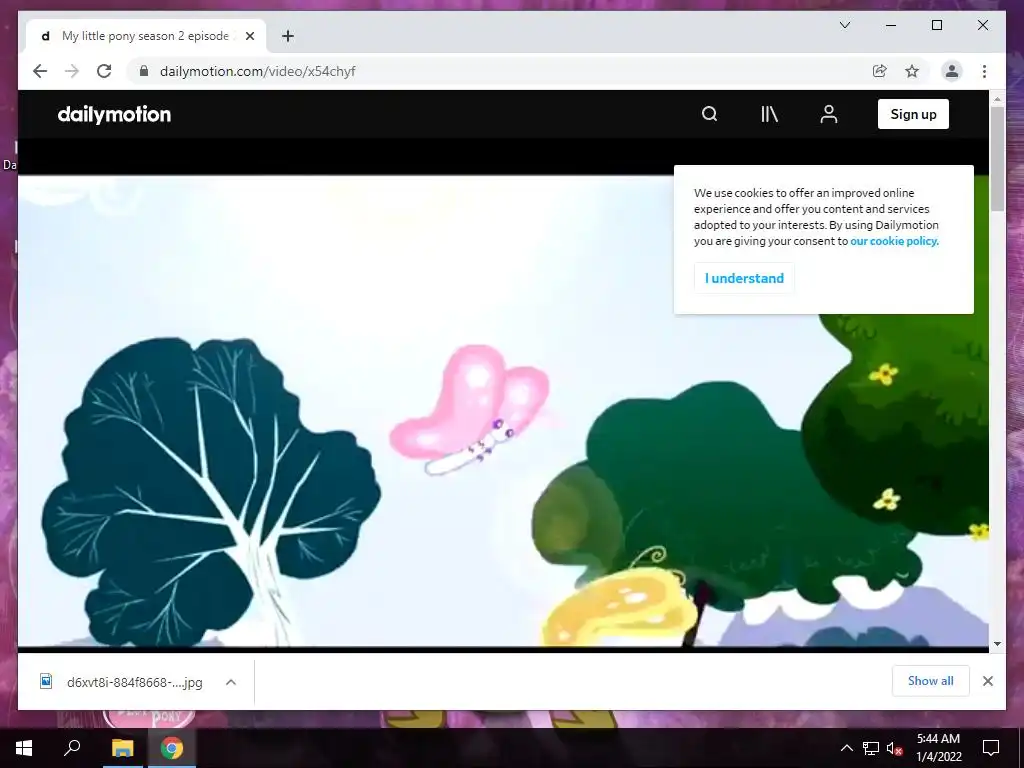Minimize the Chrome window
The height and width of the screenshot is (768, 1024).
pyautogui.click(x=891, y=25)
